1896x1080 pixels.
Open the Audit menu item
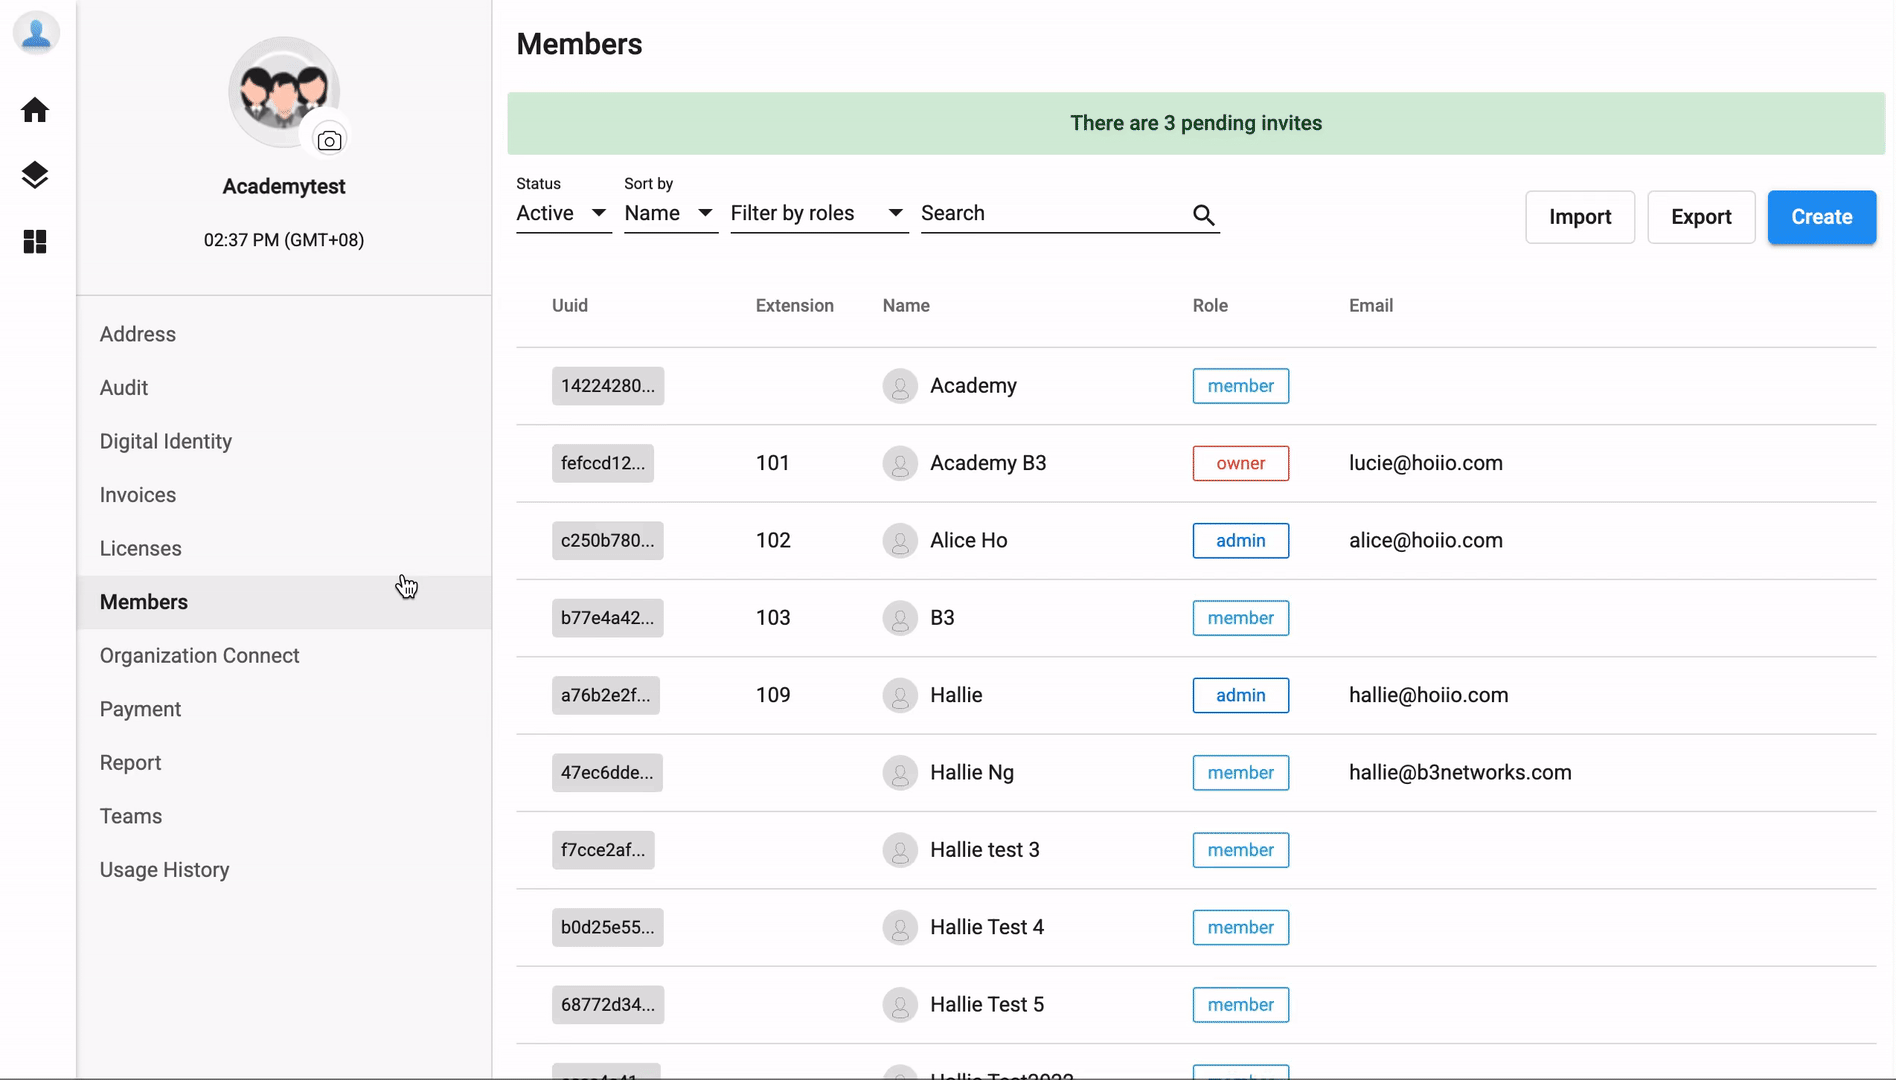coord(284,388)
